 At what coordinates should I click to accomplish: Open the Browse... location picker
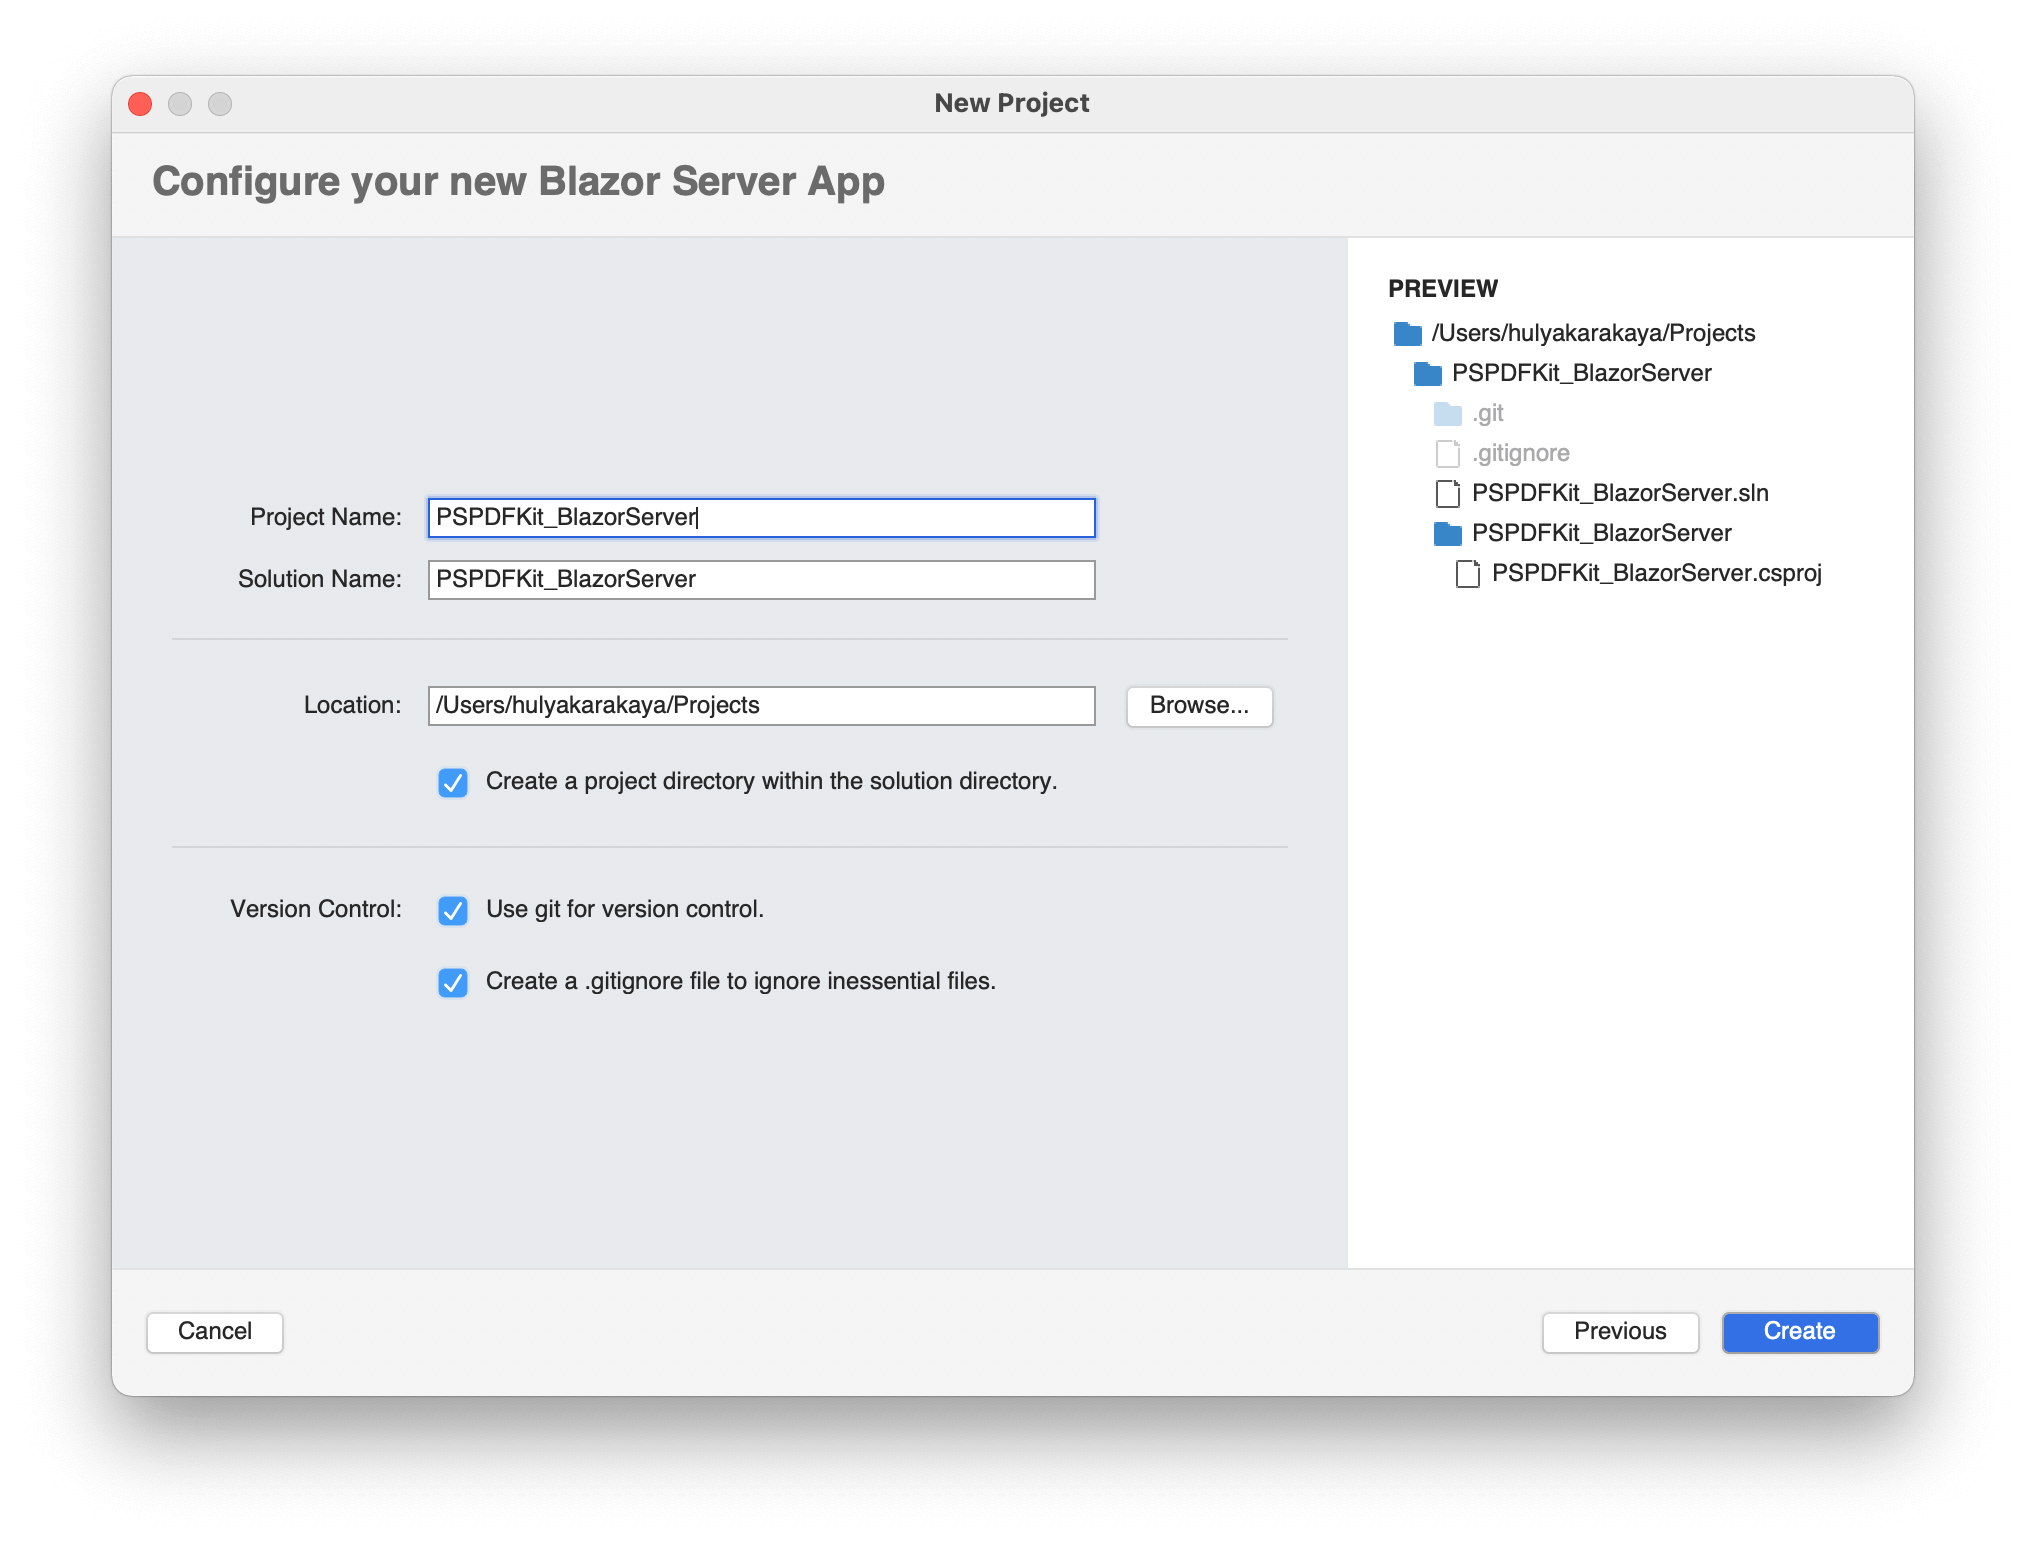point(1199,706)
